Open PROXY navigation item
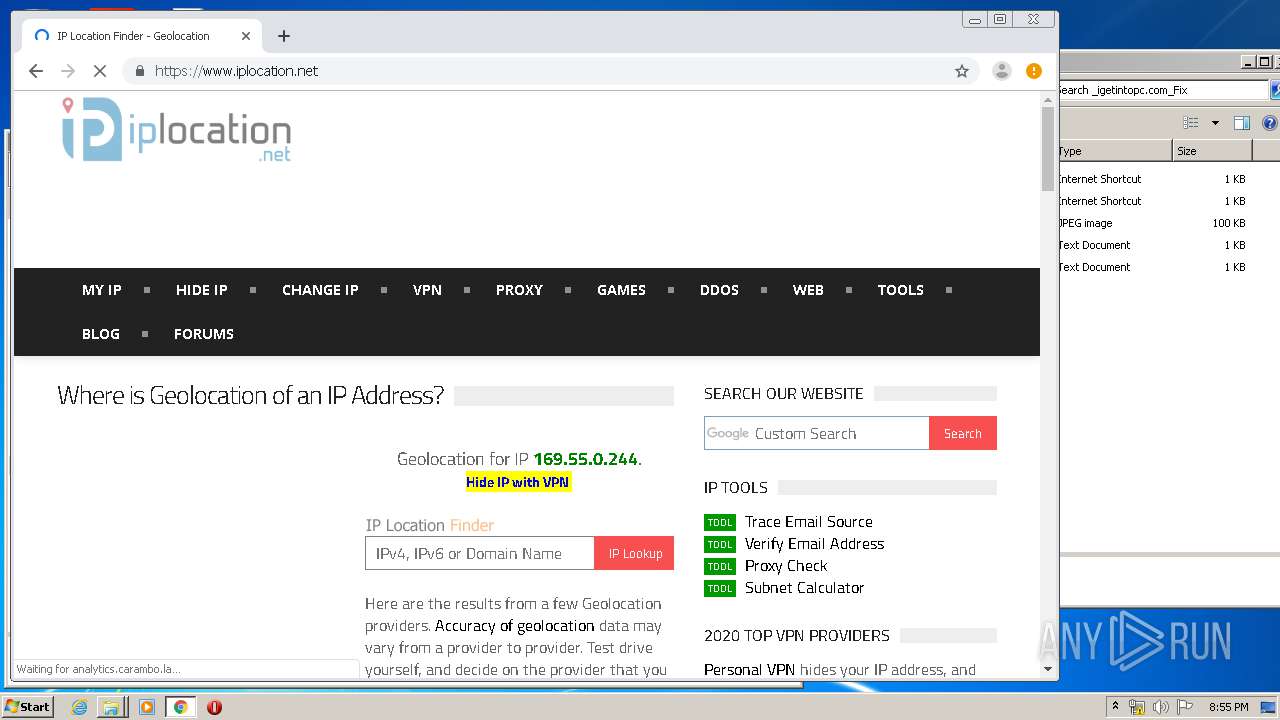Image resolution: width=1280 pixels, height=720 pixels. coord(519,290)
